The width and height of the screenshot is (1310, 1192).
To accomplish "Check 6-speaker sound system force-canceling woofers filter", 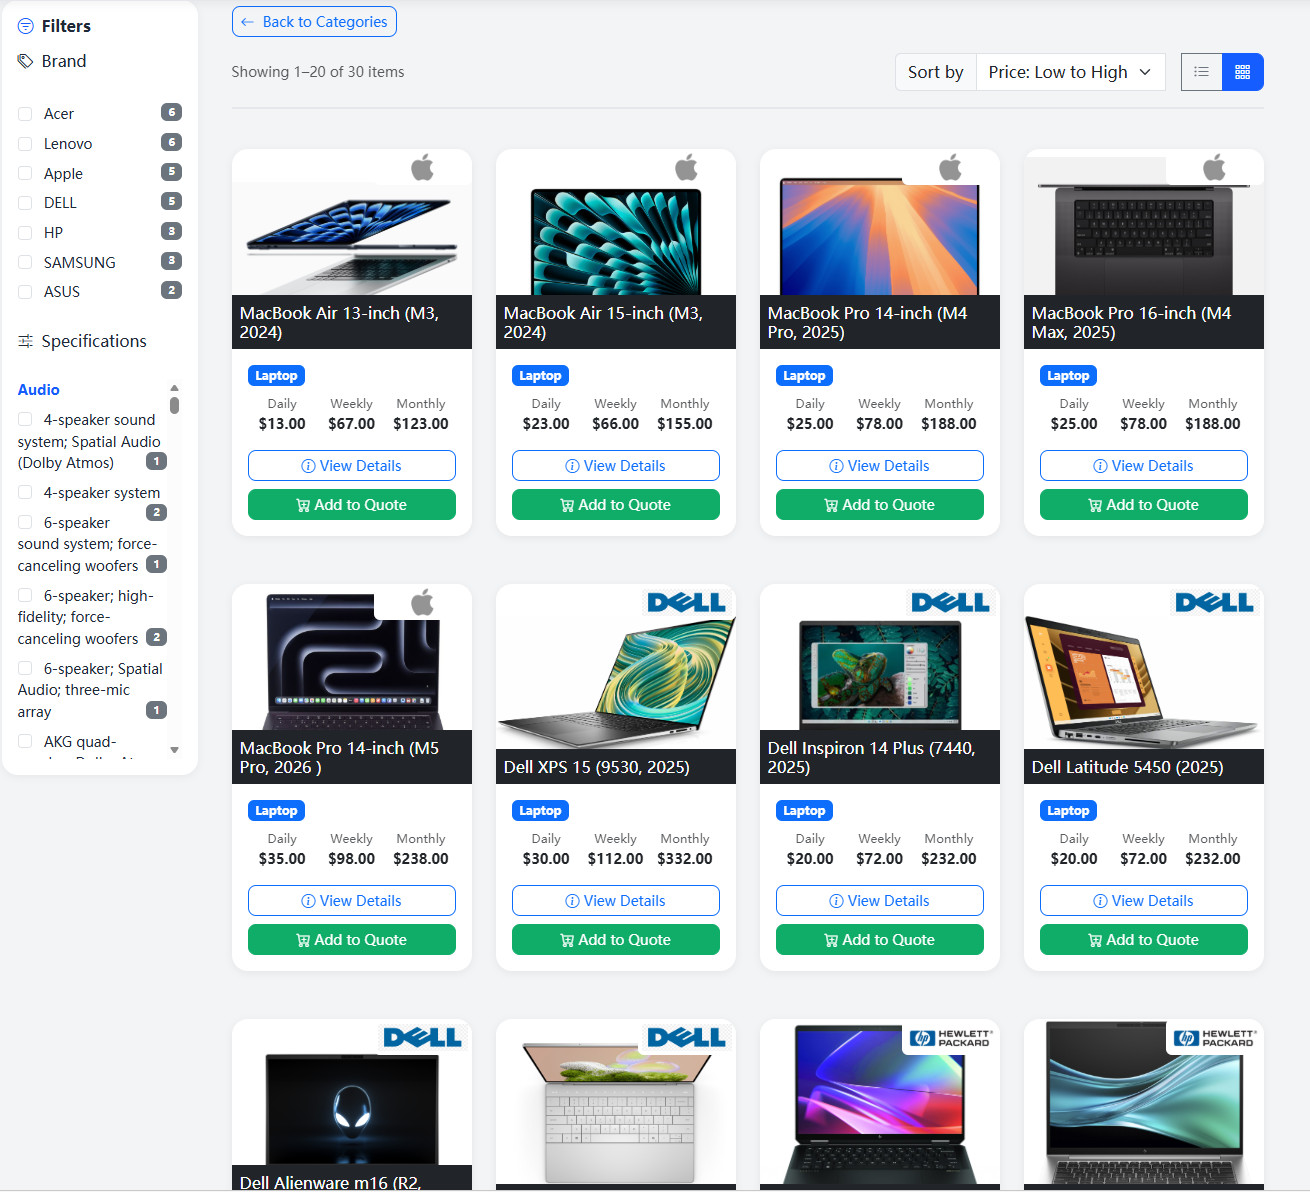I will coord(25,522).
